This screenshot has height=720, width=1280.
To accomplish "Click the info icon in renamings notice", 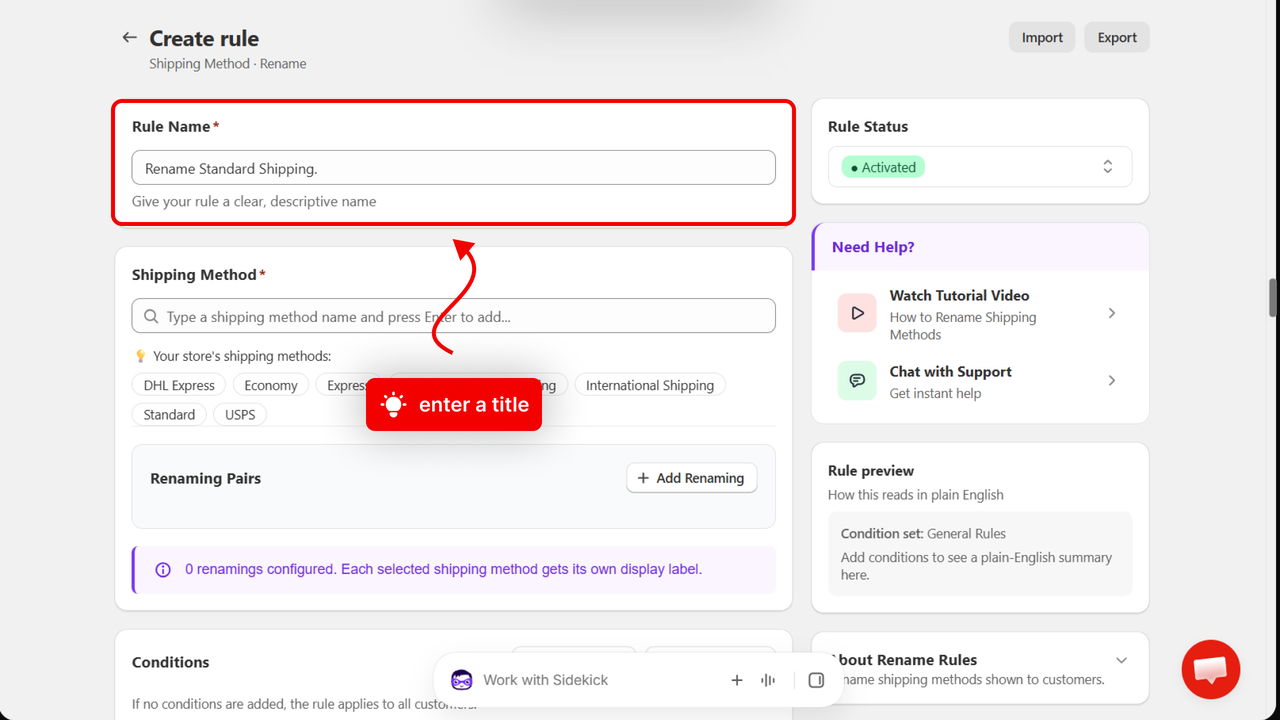I will pos(163,570).
